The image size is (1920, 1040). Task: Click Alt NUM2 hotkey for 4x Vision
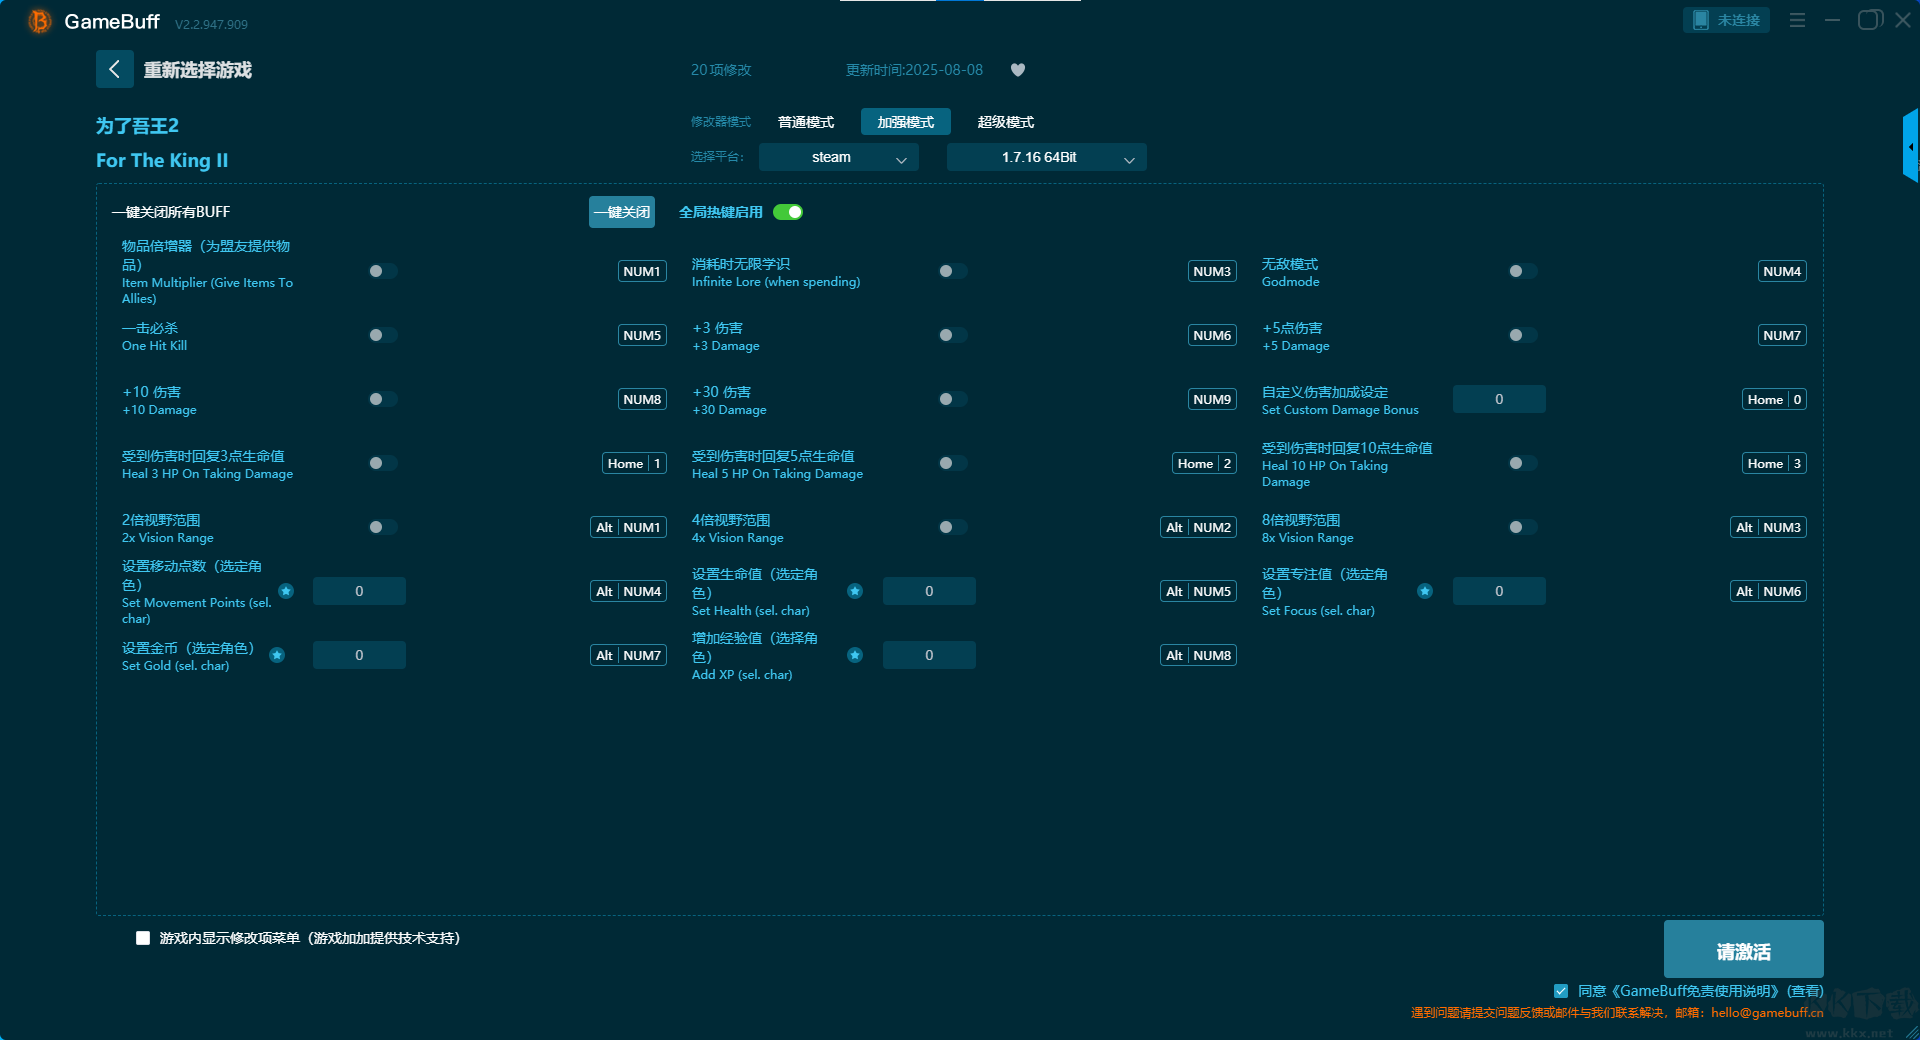pyautogui.click(x=1199, y=527)
